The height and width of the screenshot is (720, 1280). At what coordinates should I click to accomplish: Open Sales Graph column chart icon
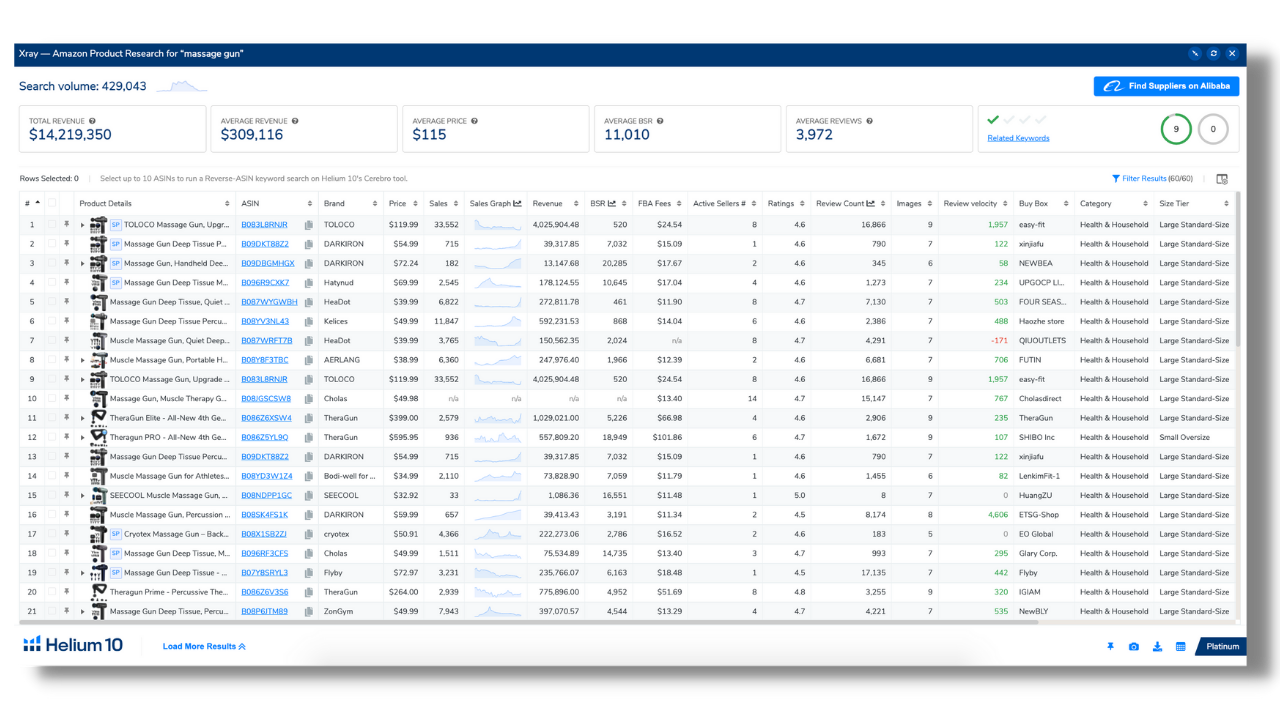coord(517,204)
